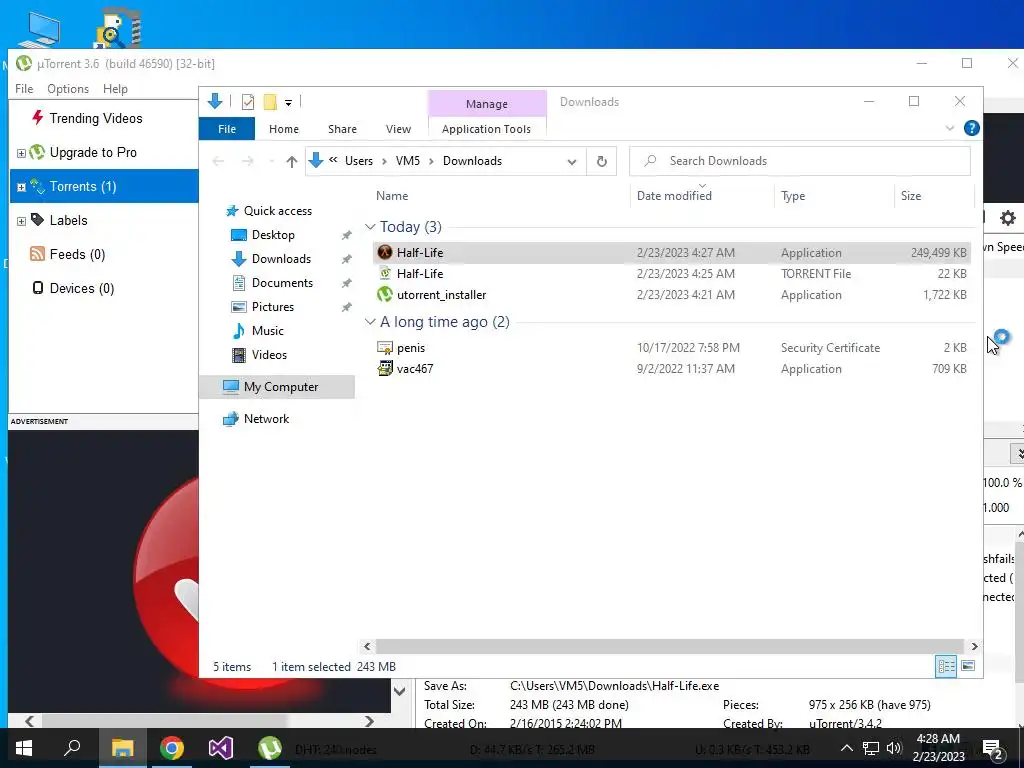Open the uTorrent Options menu
Viewport: 1024px width, 768px height.
coord(68,89)
